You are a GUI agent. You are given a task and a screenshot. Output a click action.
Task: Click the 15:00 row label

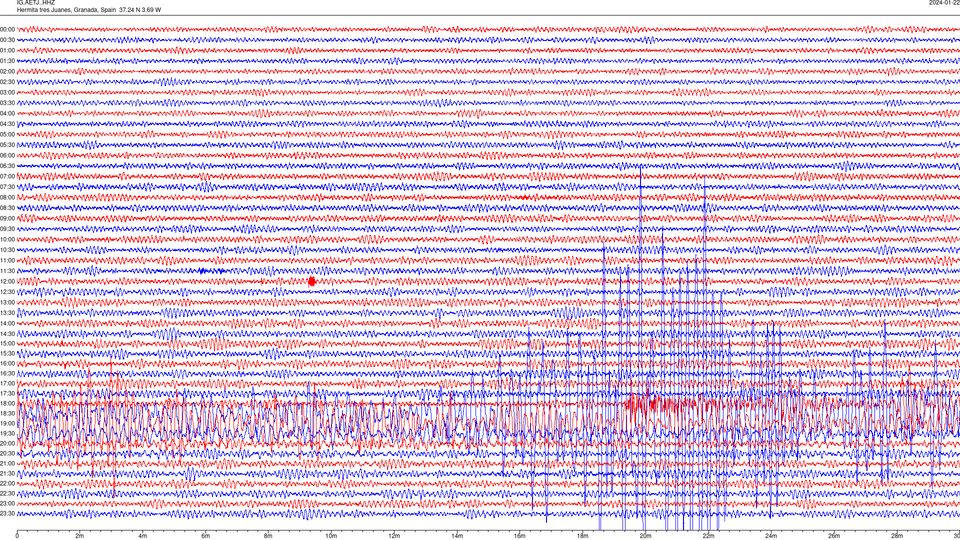coord(7,343)
